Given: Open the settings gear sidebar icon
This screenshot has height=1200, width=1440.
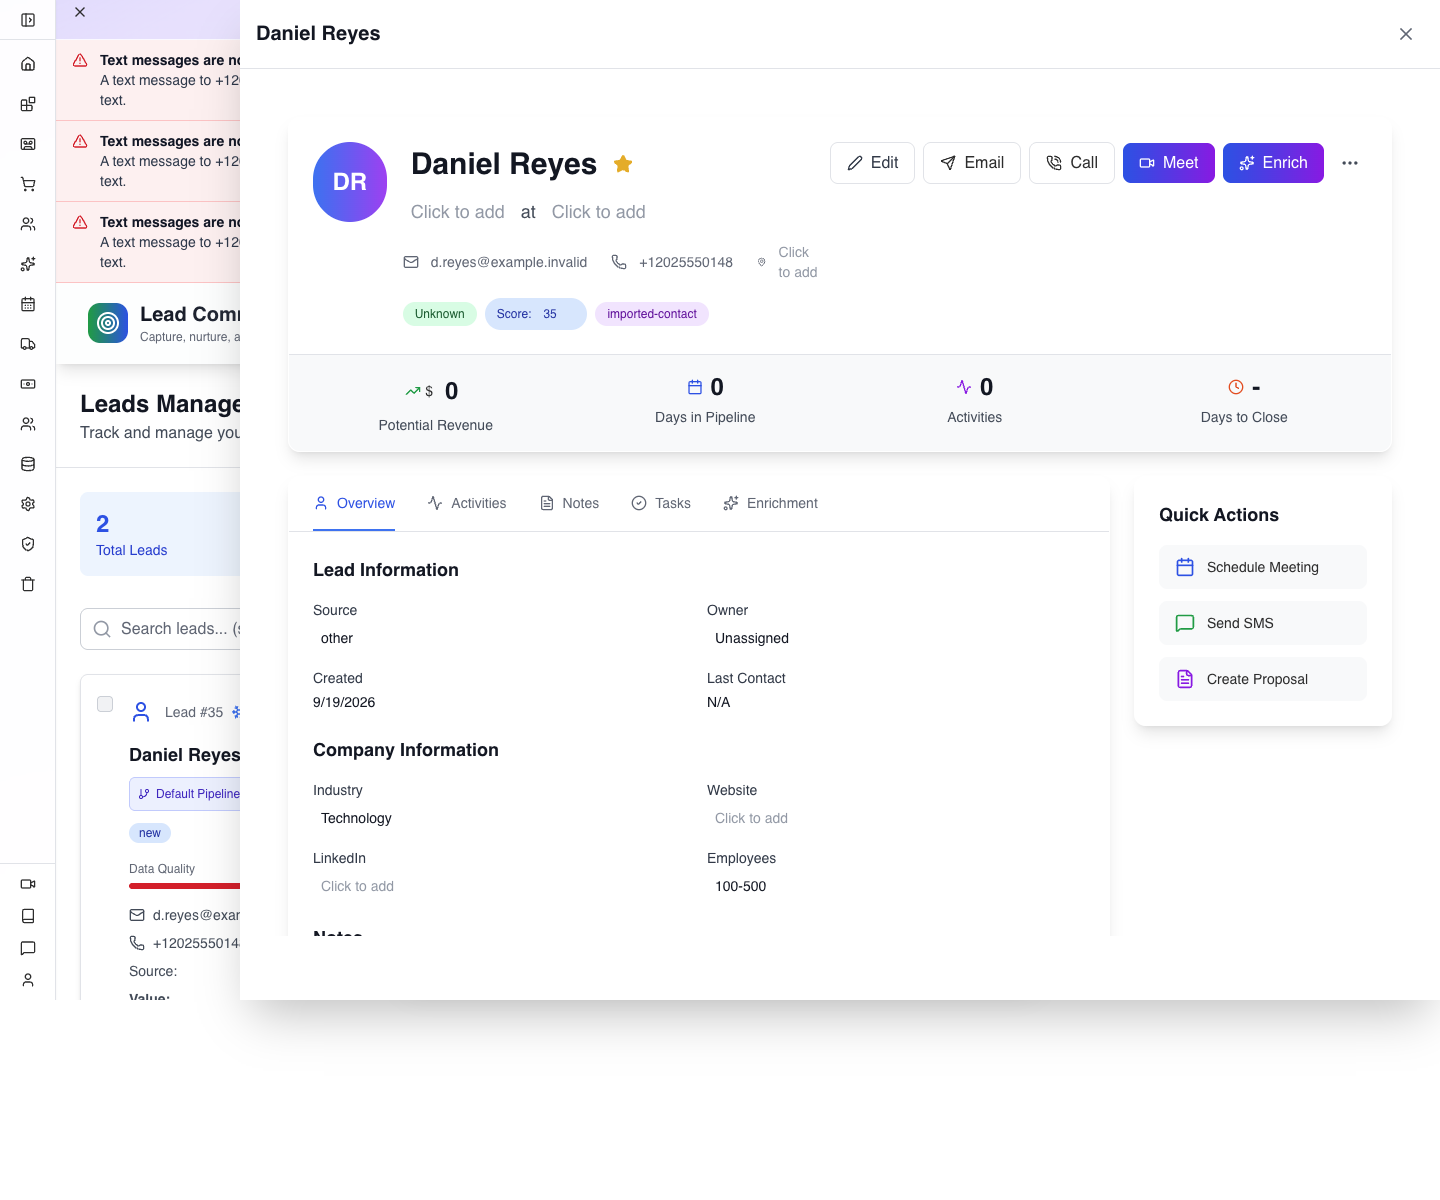Looking at the screenshot, I should (x=28, y=504).
